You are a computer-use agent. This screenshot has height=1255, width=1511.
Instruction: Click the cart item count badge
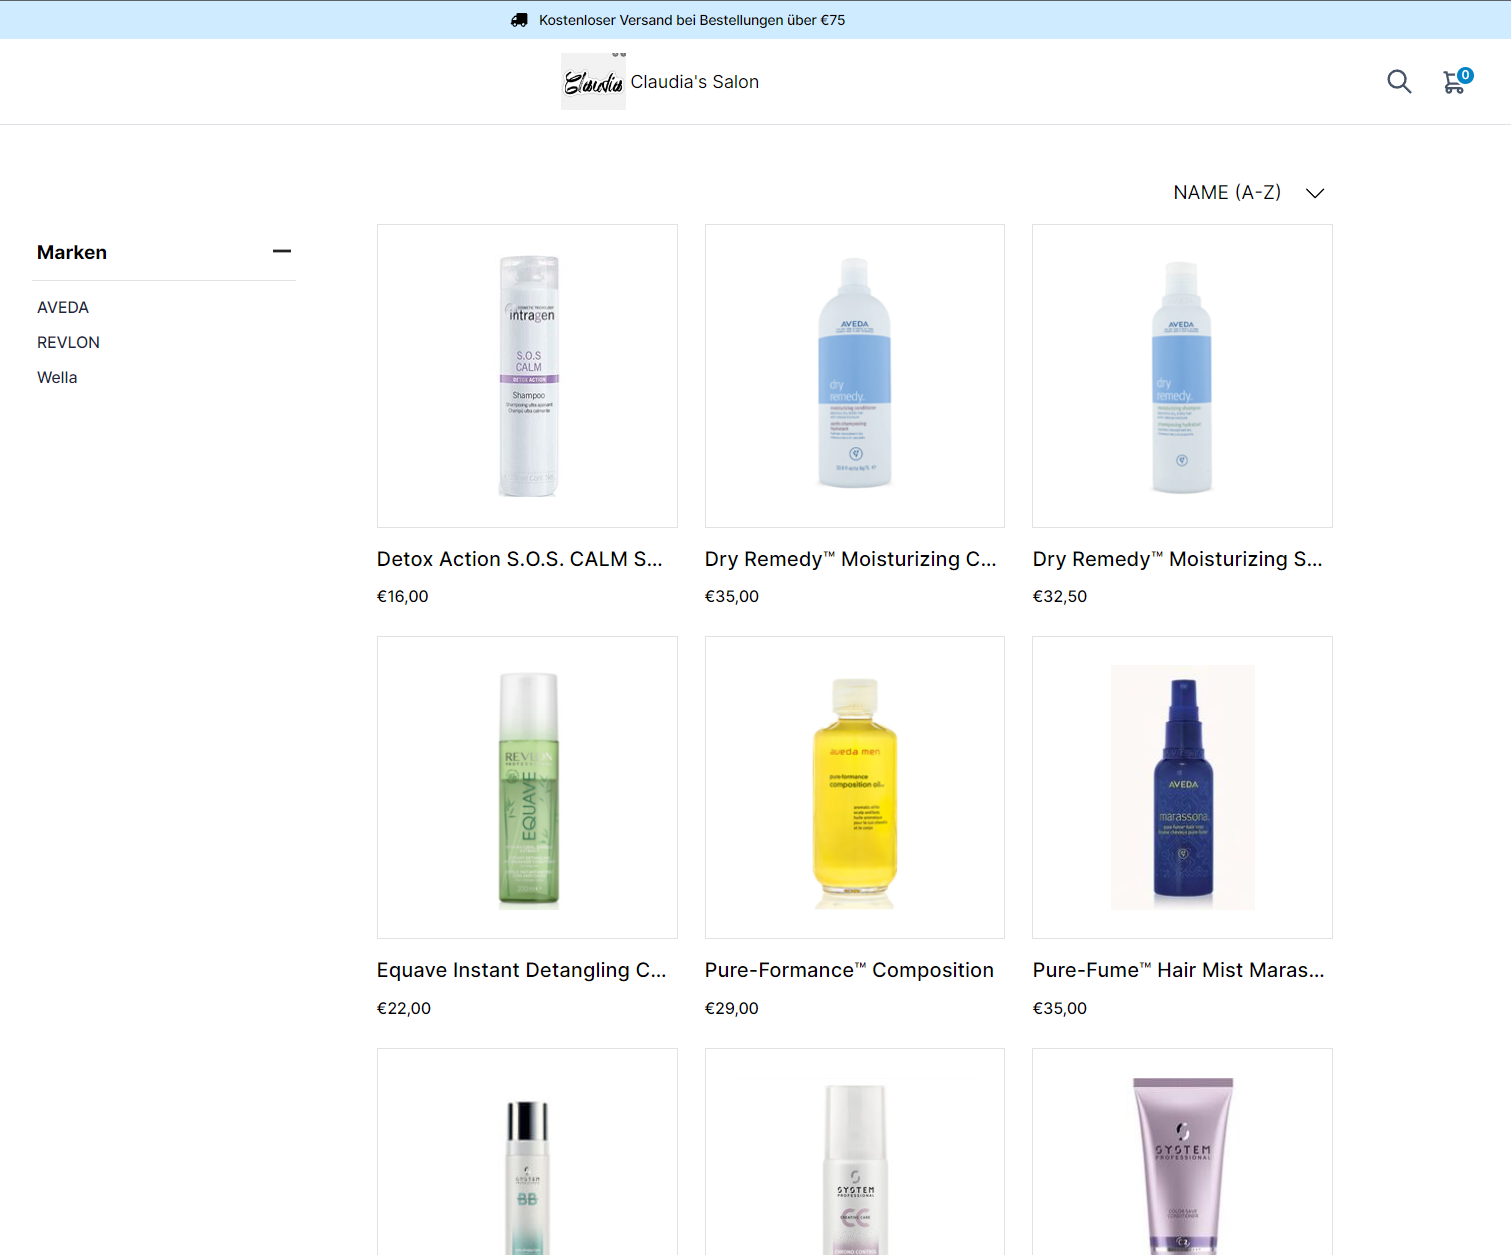pos(1465,75)
